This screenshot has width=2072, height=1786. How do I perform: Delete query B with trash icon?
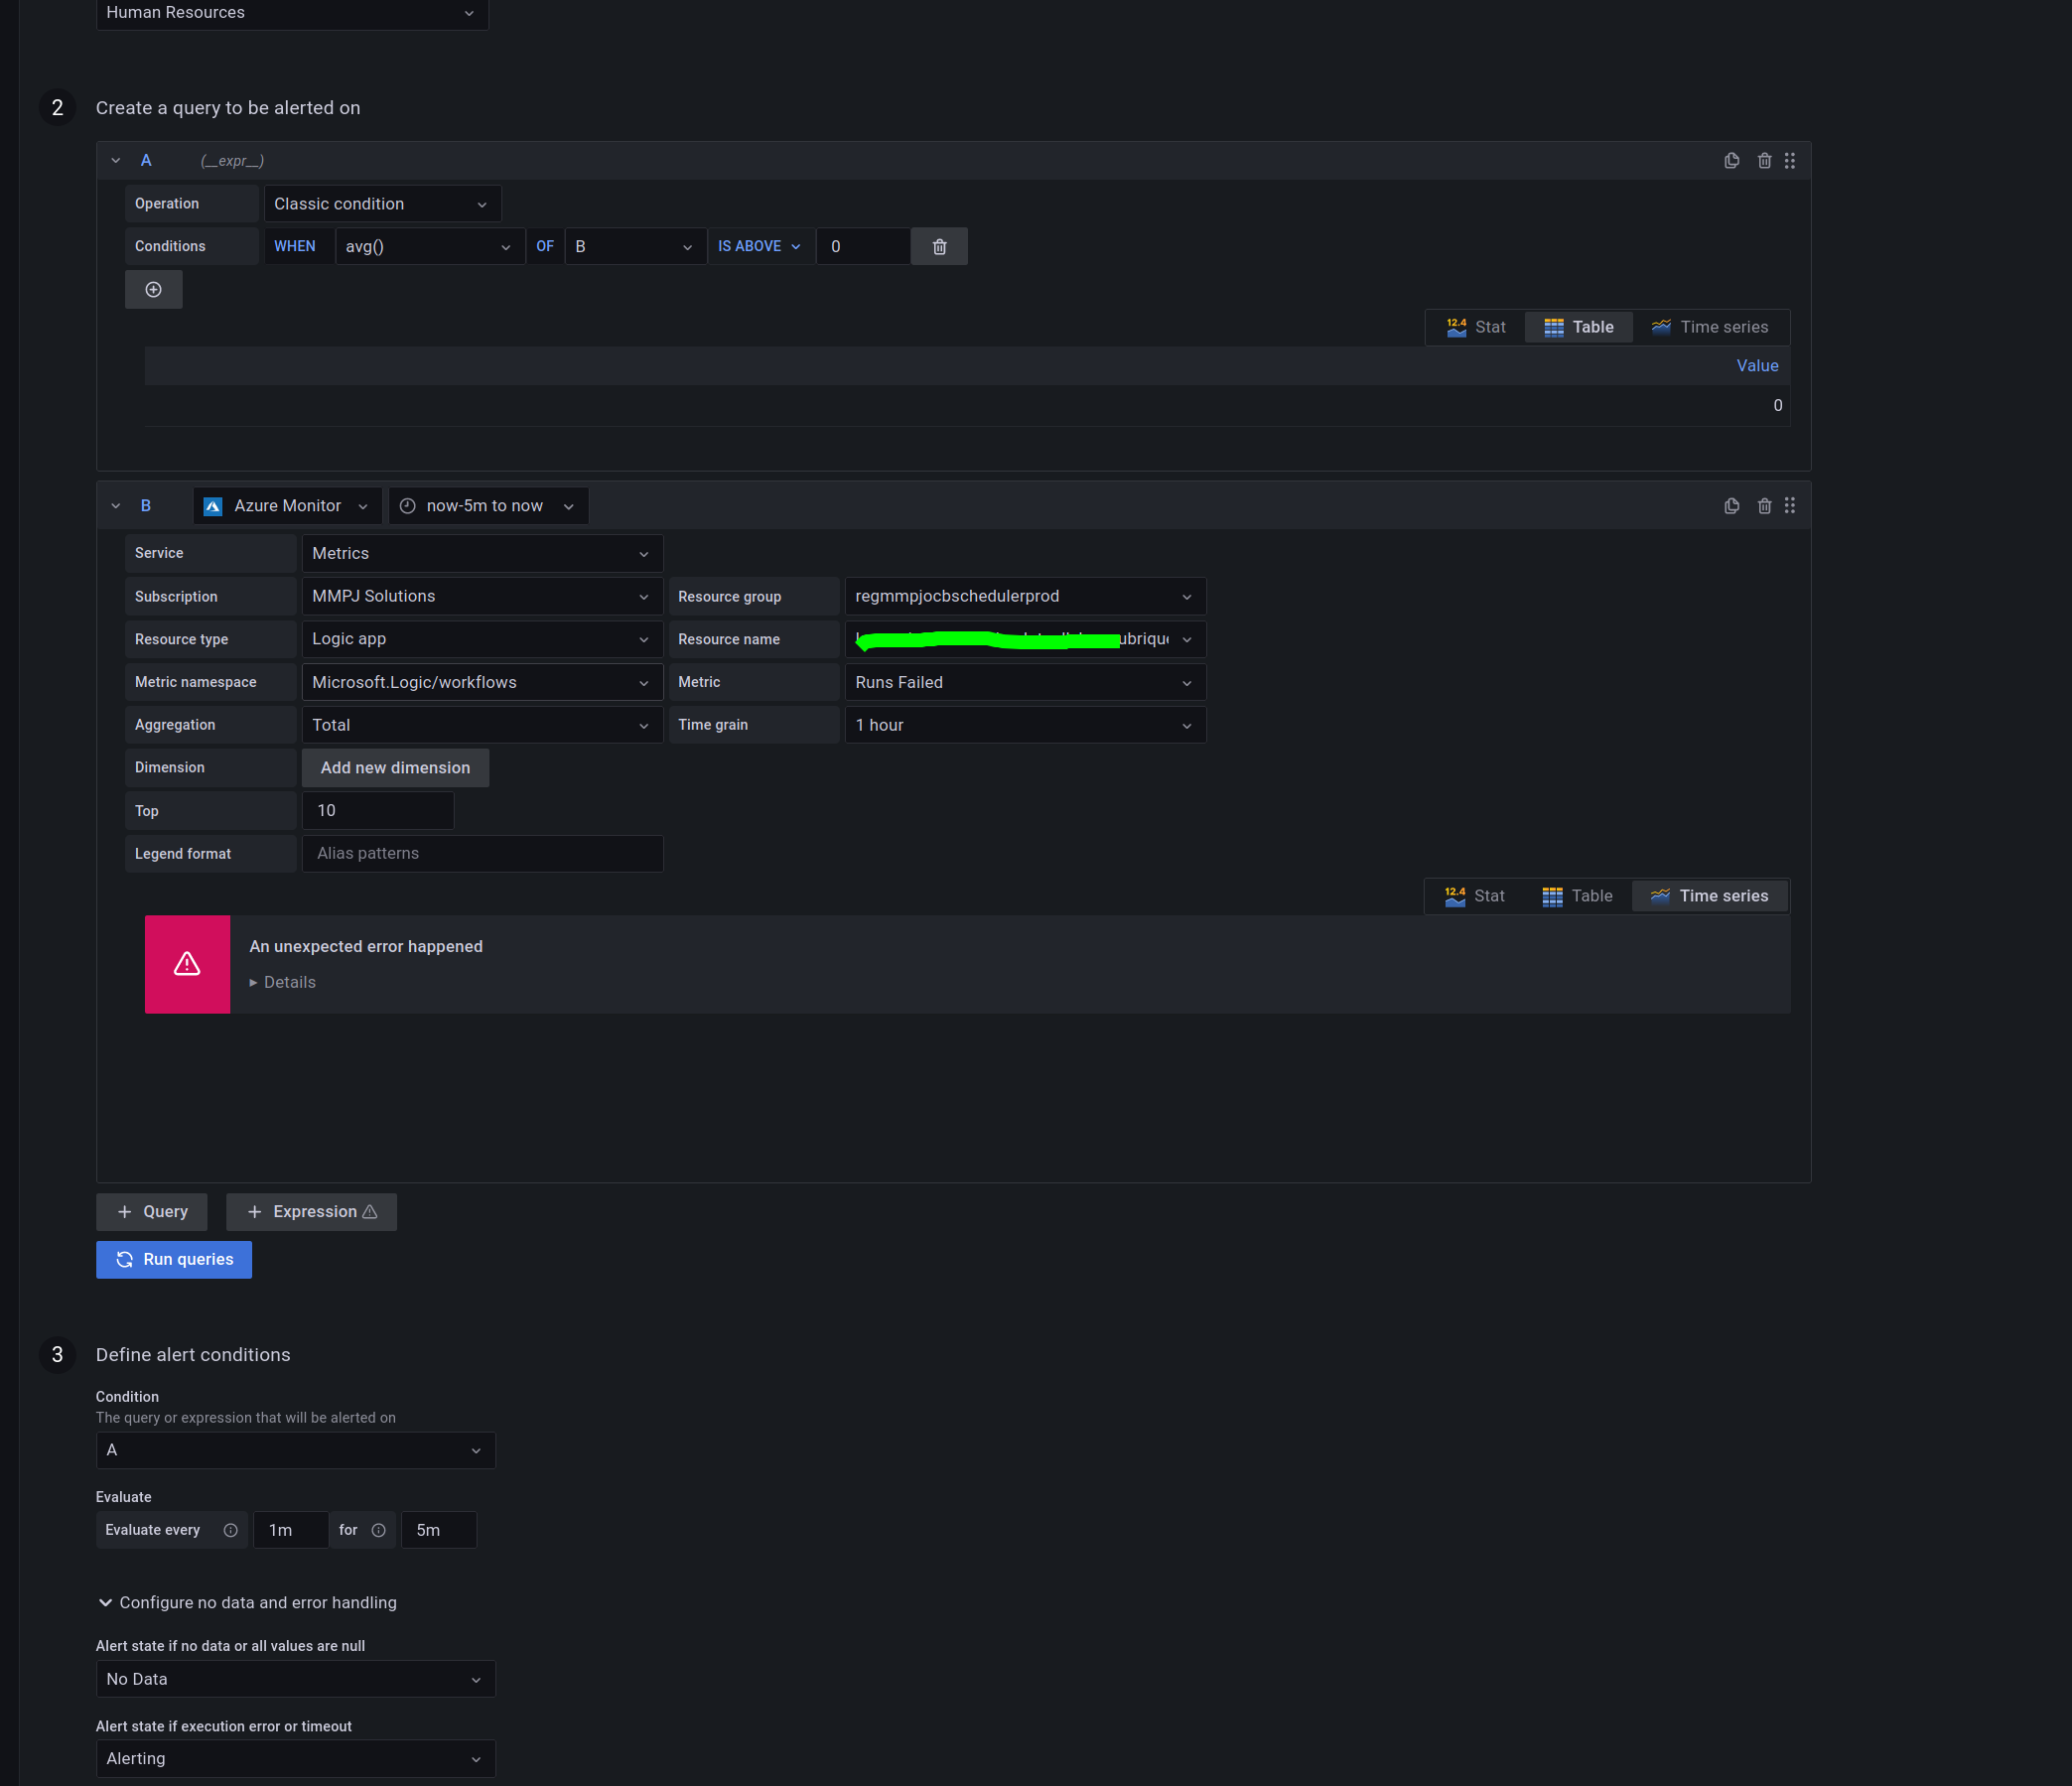pyautogui.click(x=1764, y=506)
